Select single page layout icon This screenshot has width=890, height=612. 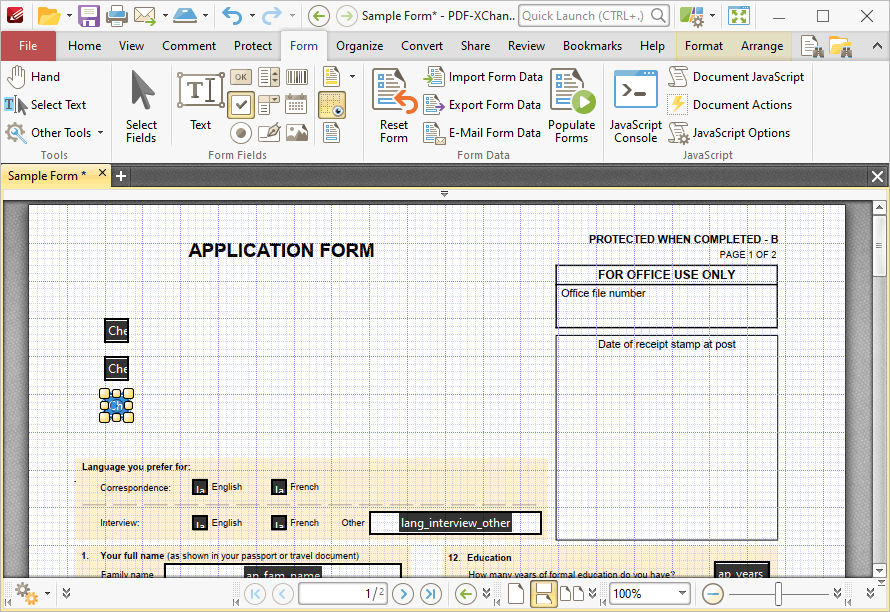515,594
